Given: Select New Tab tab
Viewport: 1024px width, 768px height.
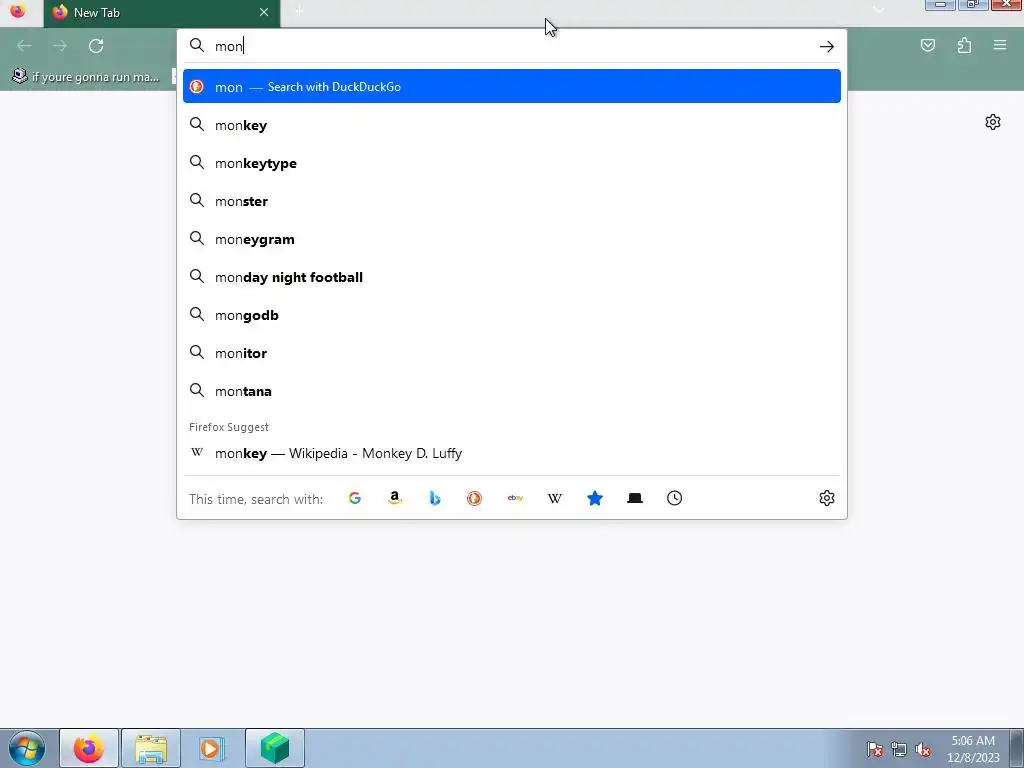Looking at the screenshot, I should [162, 14].
